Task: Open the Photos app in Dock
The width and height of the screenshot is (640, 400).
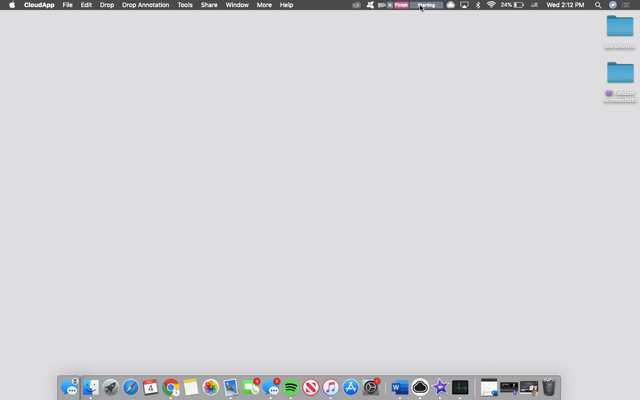Action: pos(211,387)
